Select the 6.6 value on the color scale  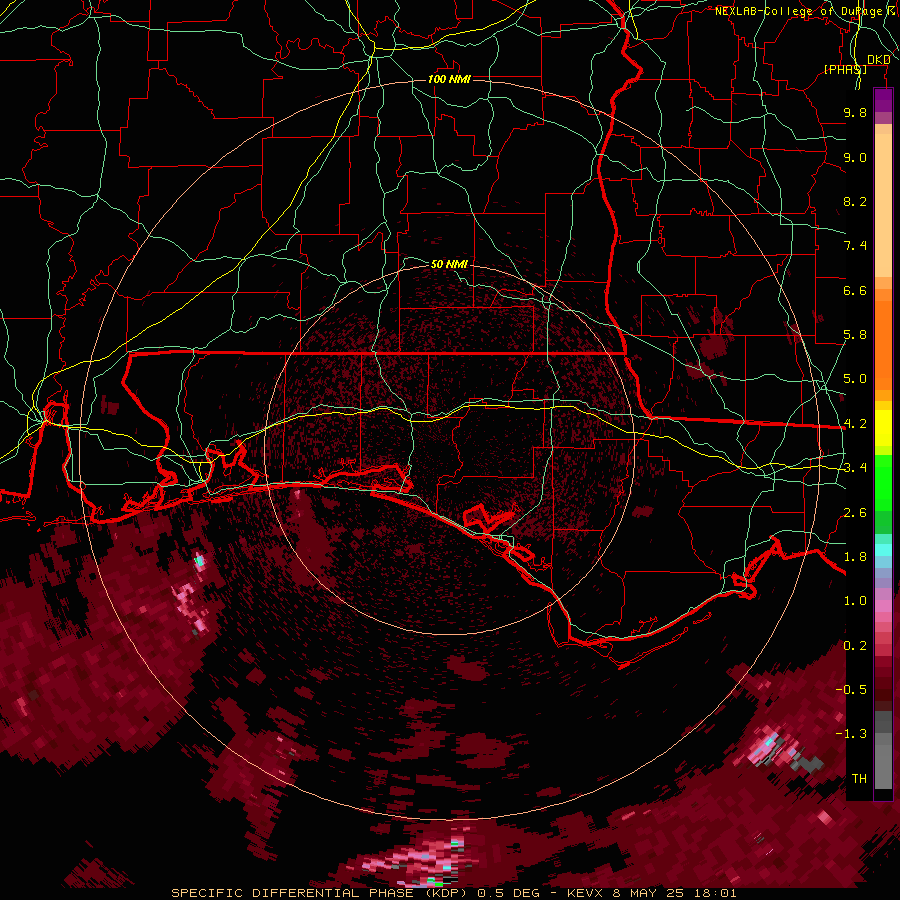click(x=855, y=290)
